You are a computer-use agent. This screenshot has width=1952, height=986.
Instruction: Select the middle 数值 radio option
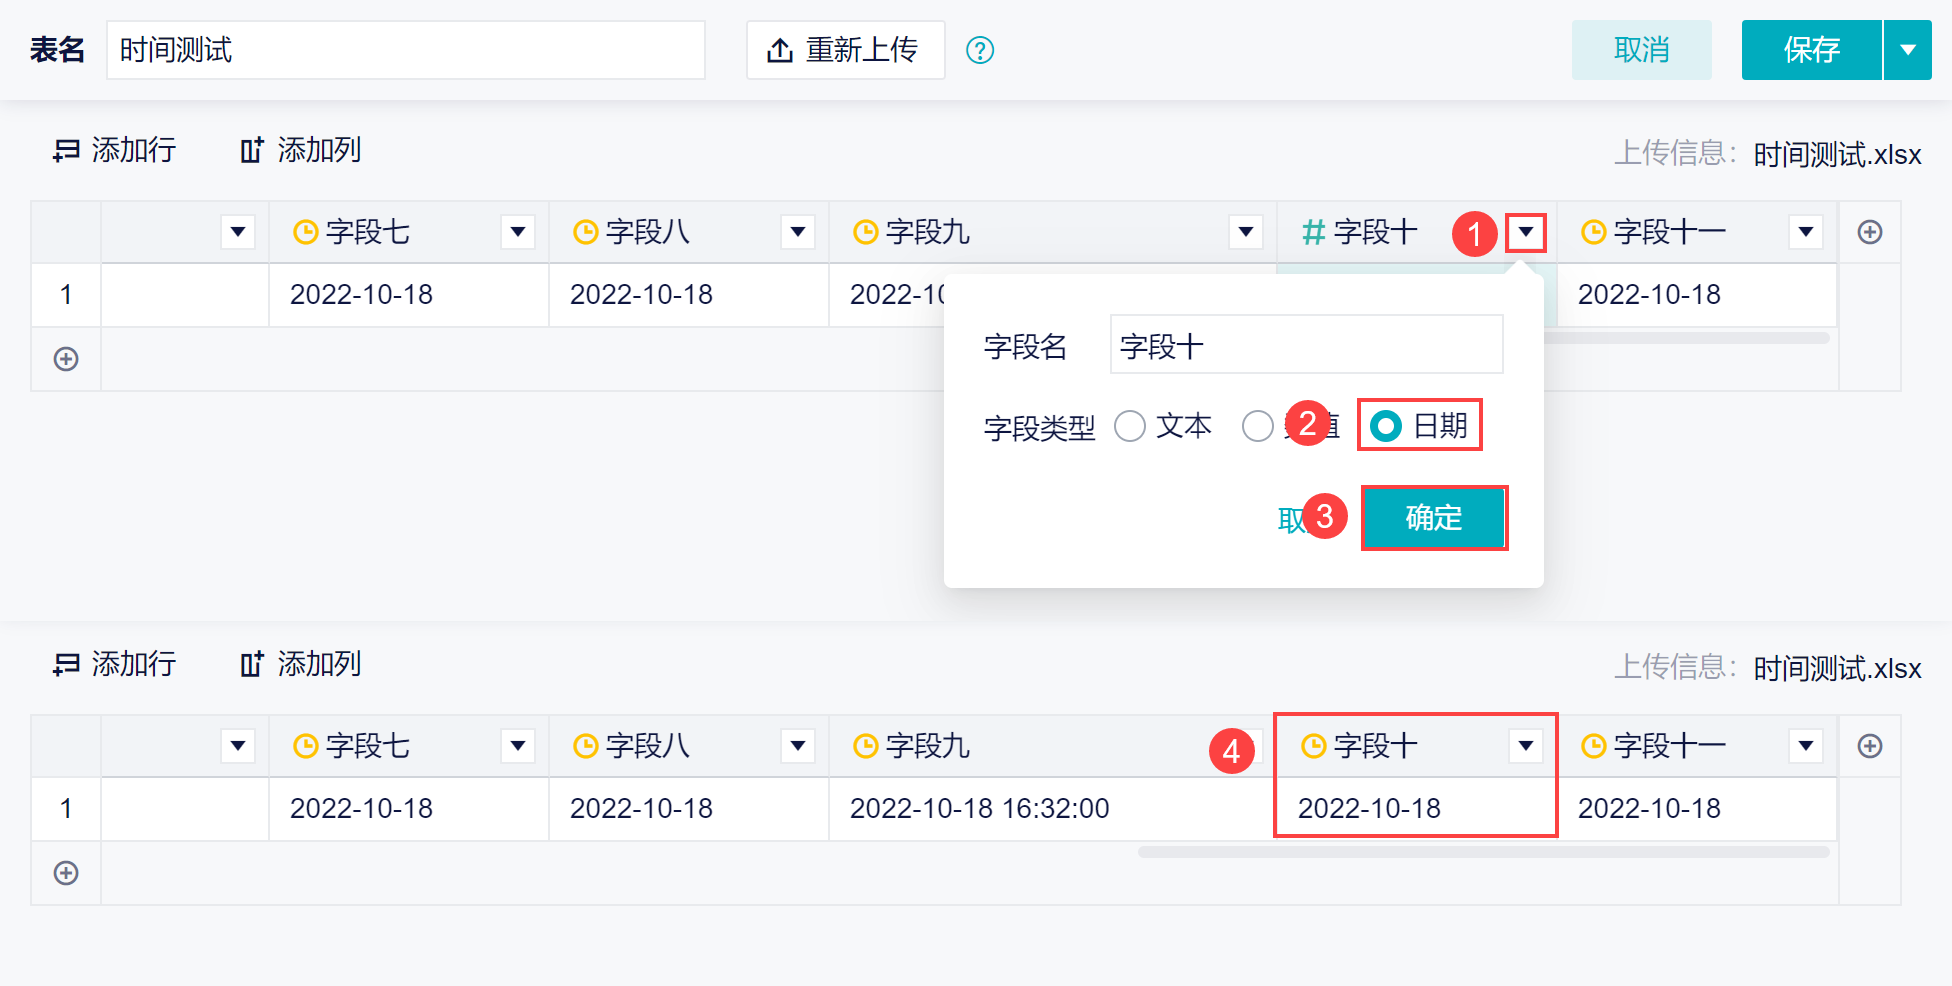(1257, 426)
